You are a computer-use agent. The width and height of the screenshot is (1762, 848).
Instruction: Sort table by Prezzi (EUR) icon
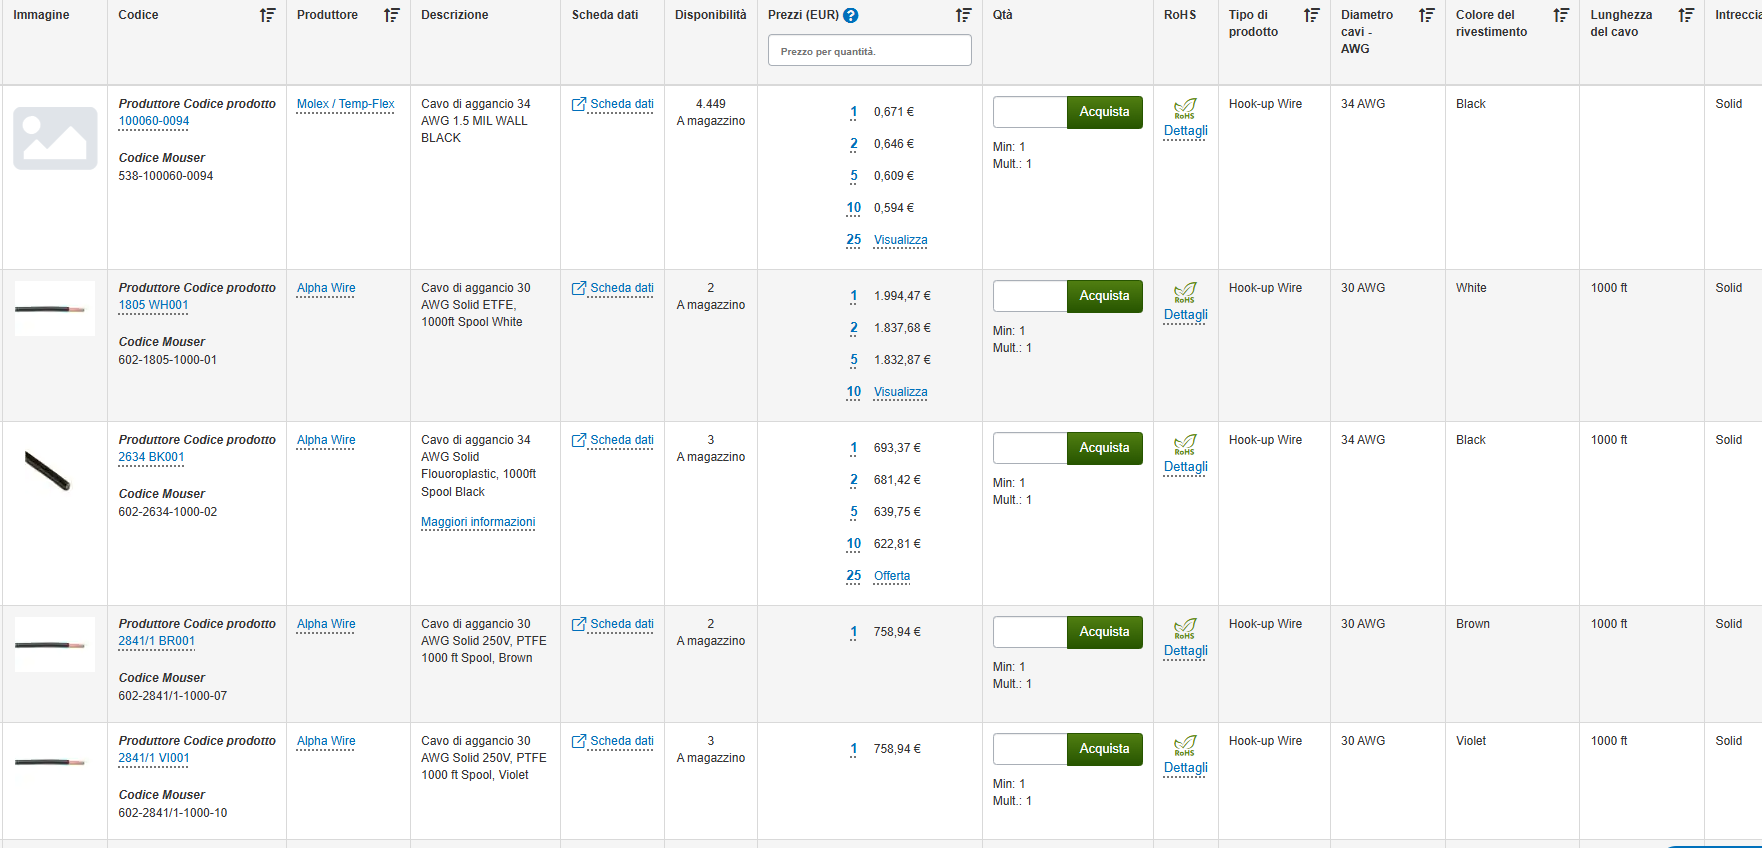(963, 15)
